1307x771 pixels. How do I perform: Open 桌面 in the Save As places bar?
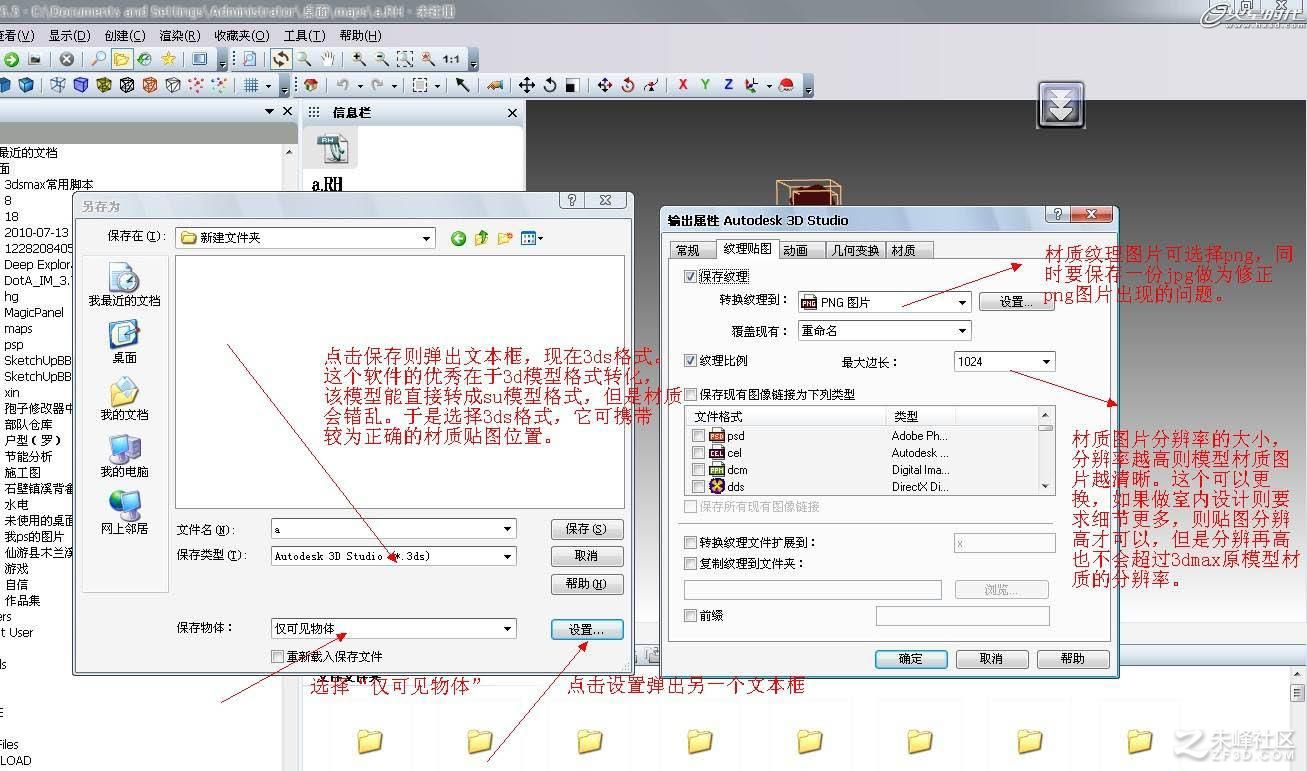point(124,342)
